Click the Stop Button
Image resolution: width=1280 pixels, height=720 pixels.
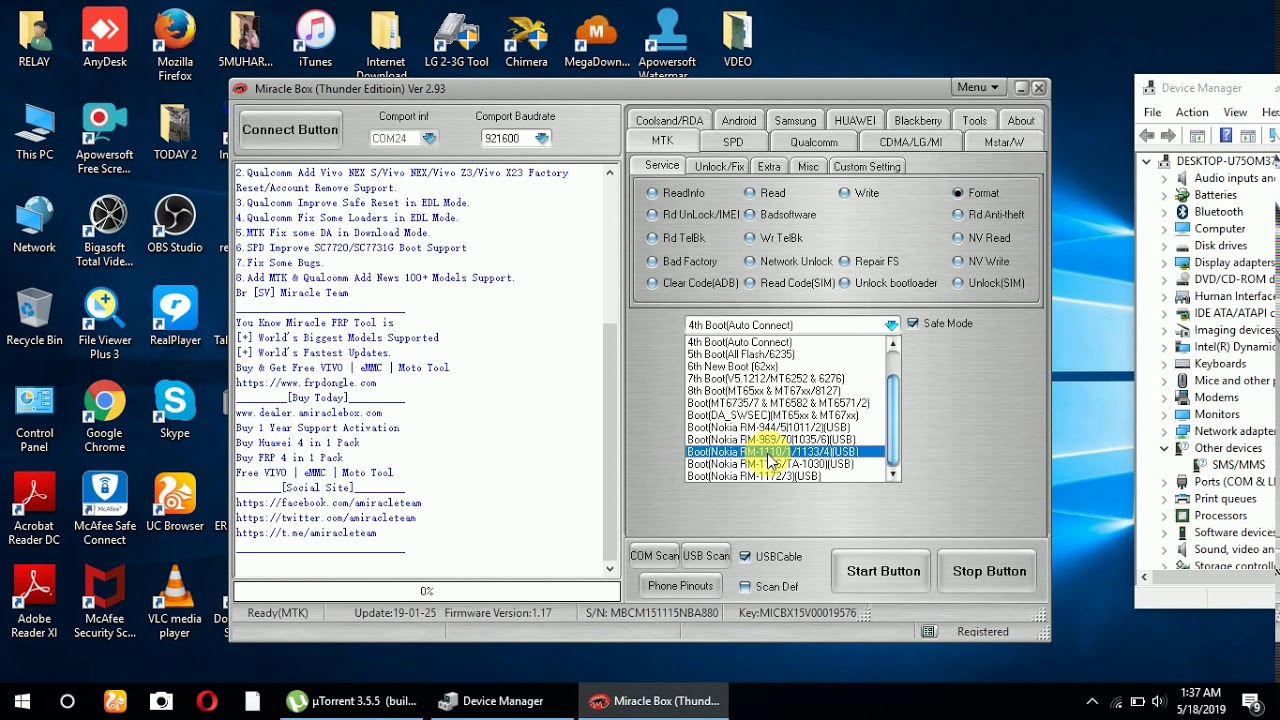tap(989, 571)
